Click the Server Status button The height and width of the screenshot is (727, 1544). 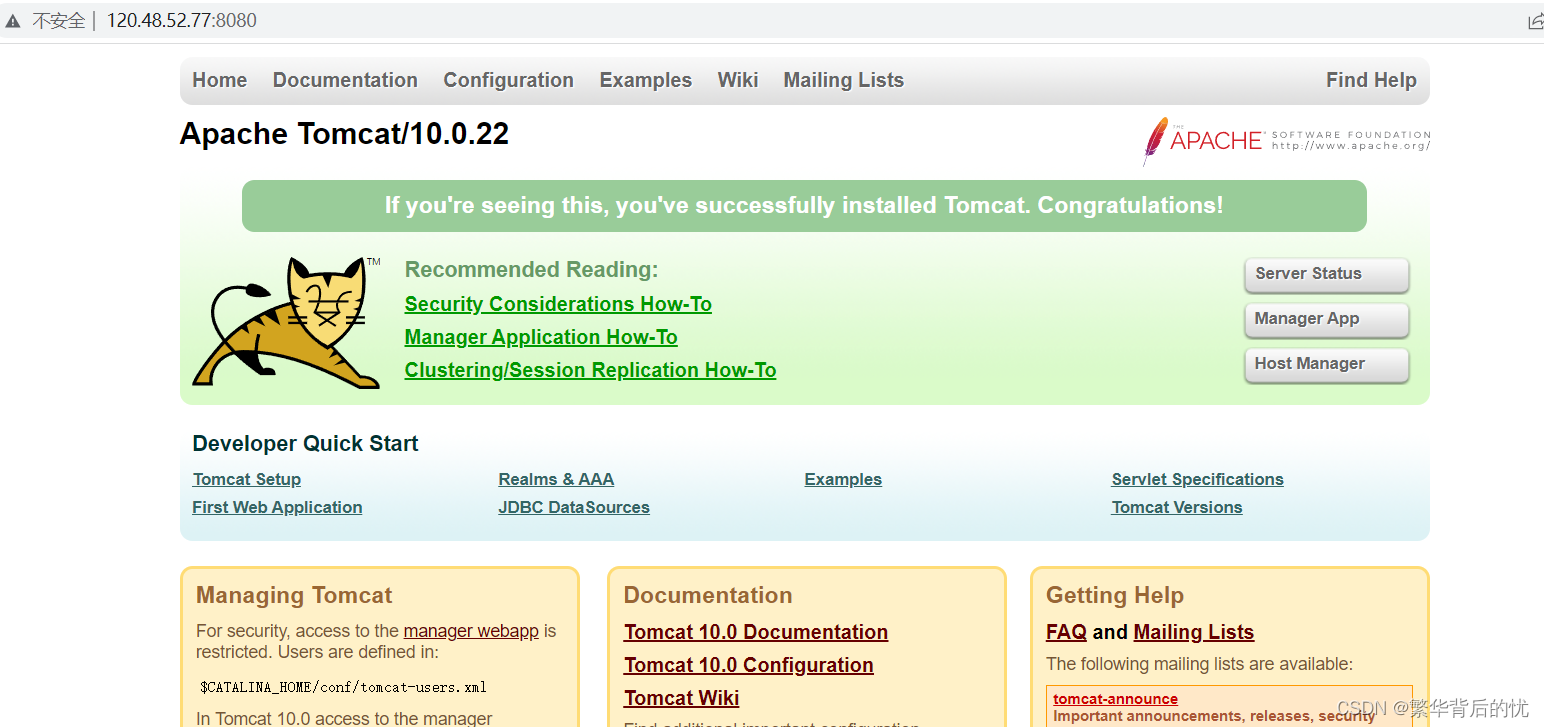(x=1327, y=275)
